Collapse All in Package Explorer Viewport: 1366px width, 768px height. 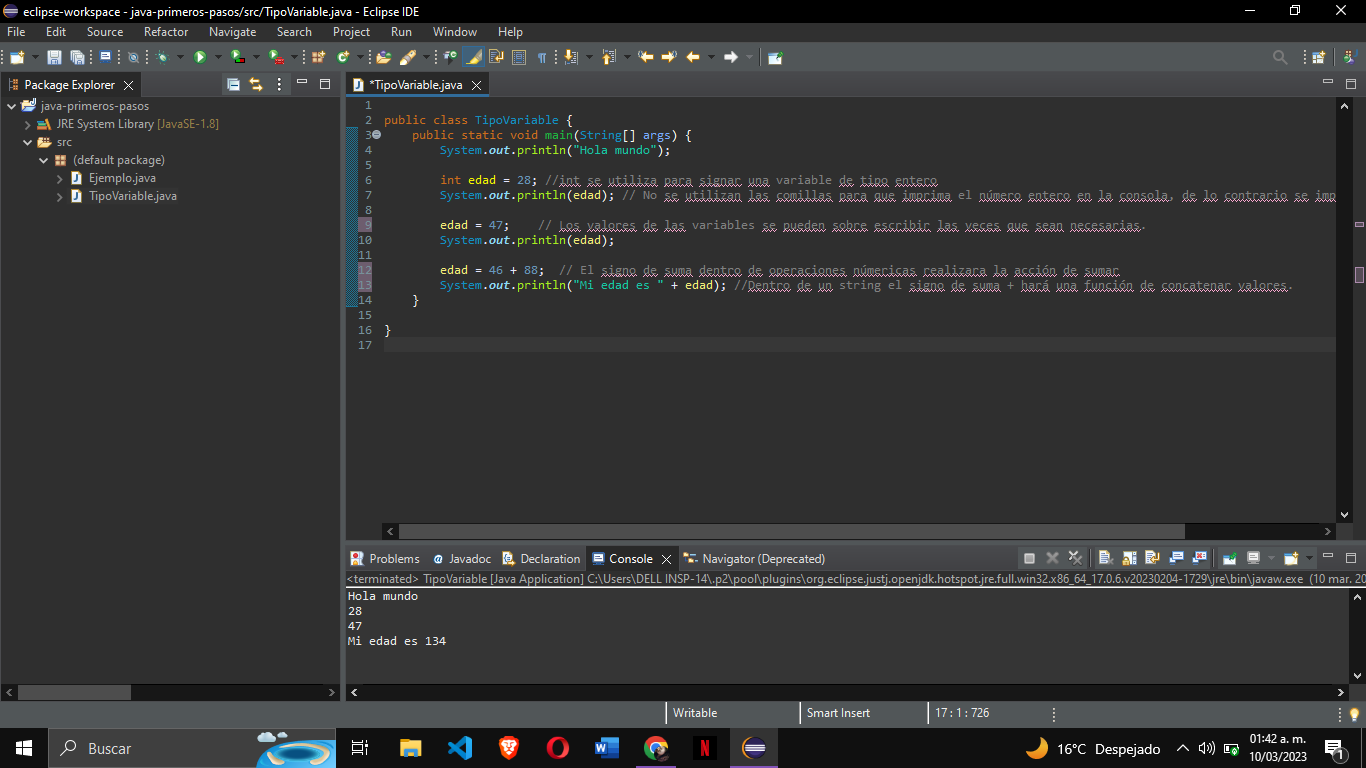point(233,85)
